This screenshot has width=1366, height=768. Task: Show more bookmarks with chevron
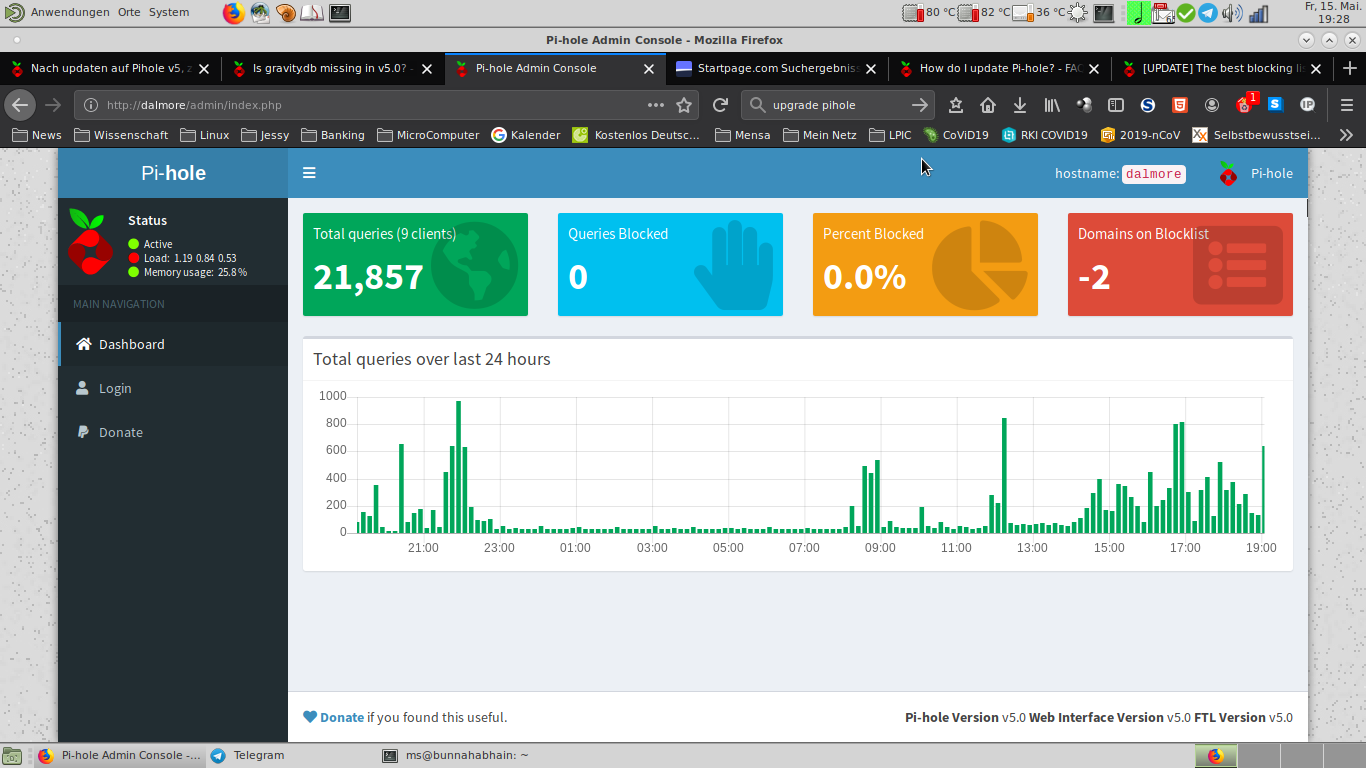coord(1346,135)
